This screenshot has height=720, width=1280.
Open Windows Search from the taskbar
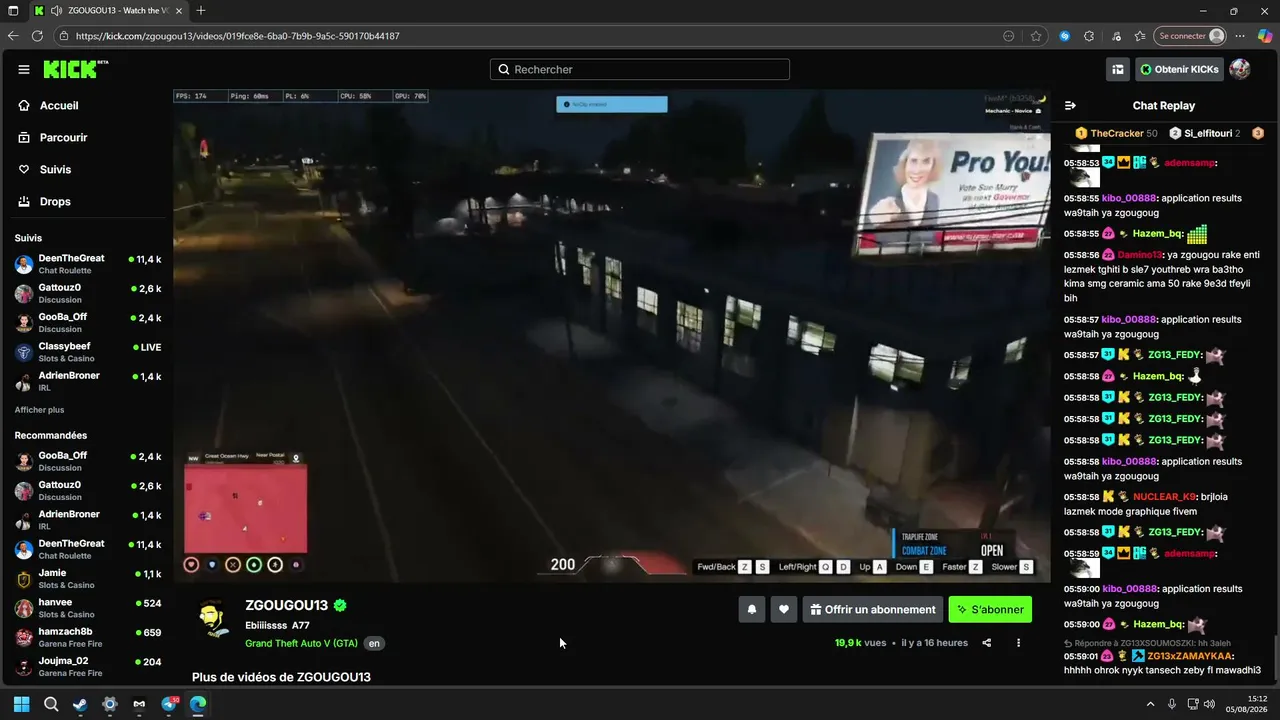pos(51,704)
